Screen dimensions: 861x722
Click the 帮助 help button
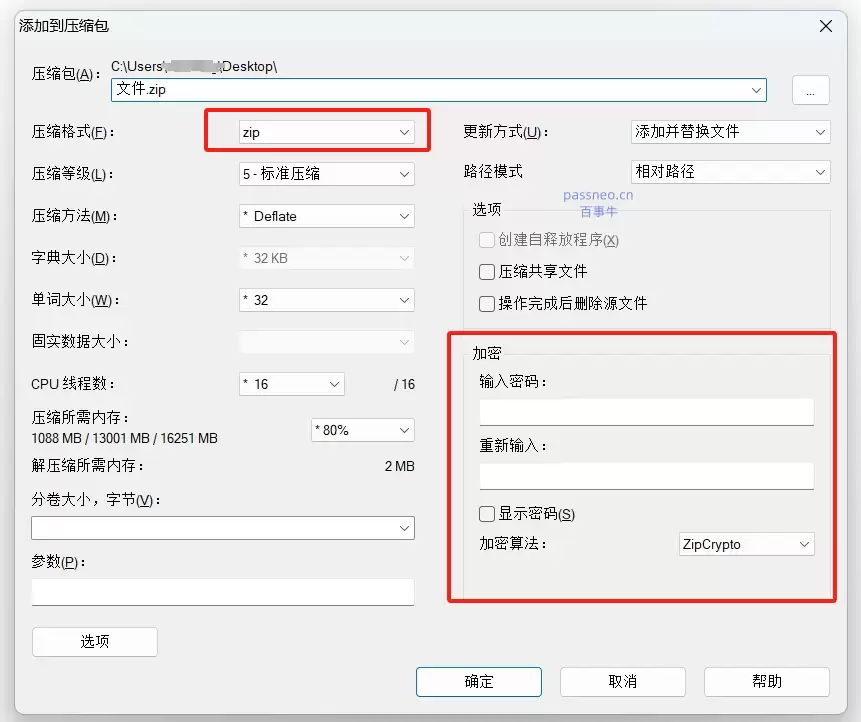point(766,681)
